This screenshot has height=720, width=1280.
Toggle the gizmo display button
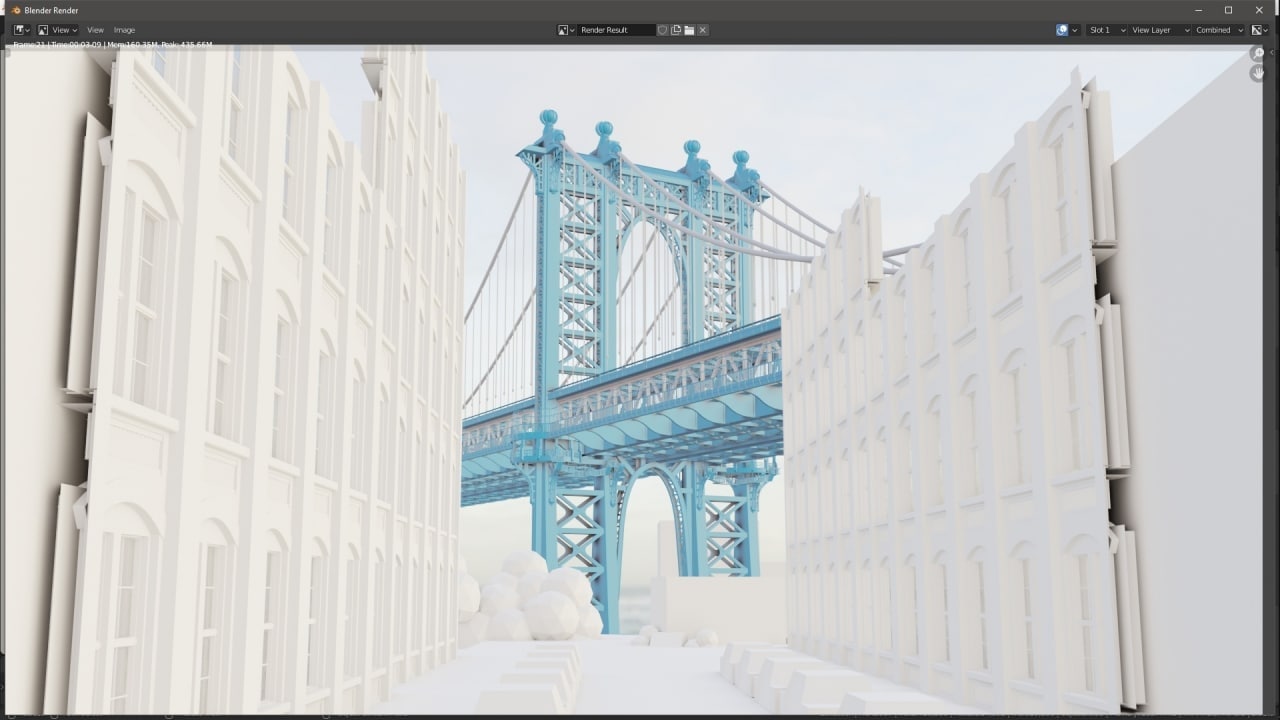(x=1062, y=30)
